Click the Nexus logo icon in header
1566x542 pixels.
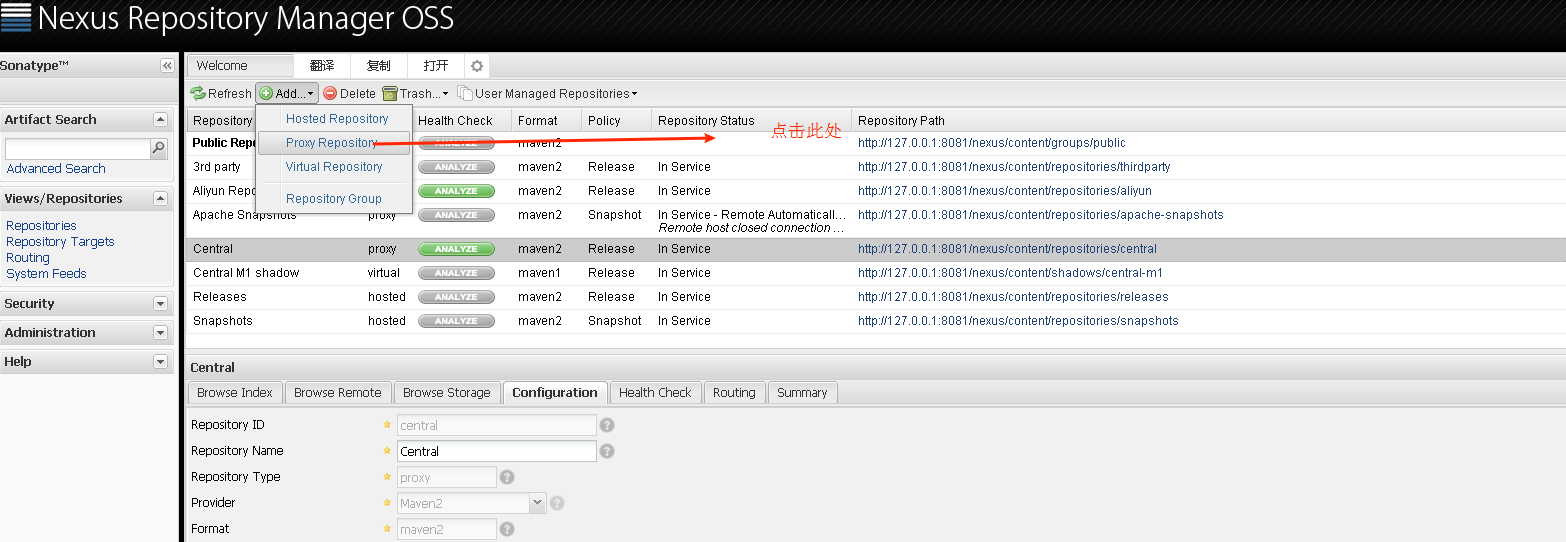(x=16, y=18)
